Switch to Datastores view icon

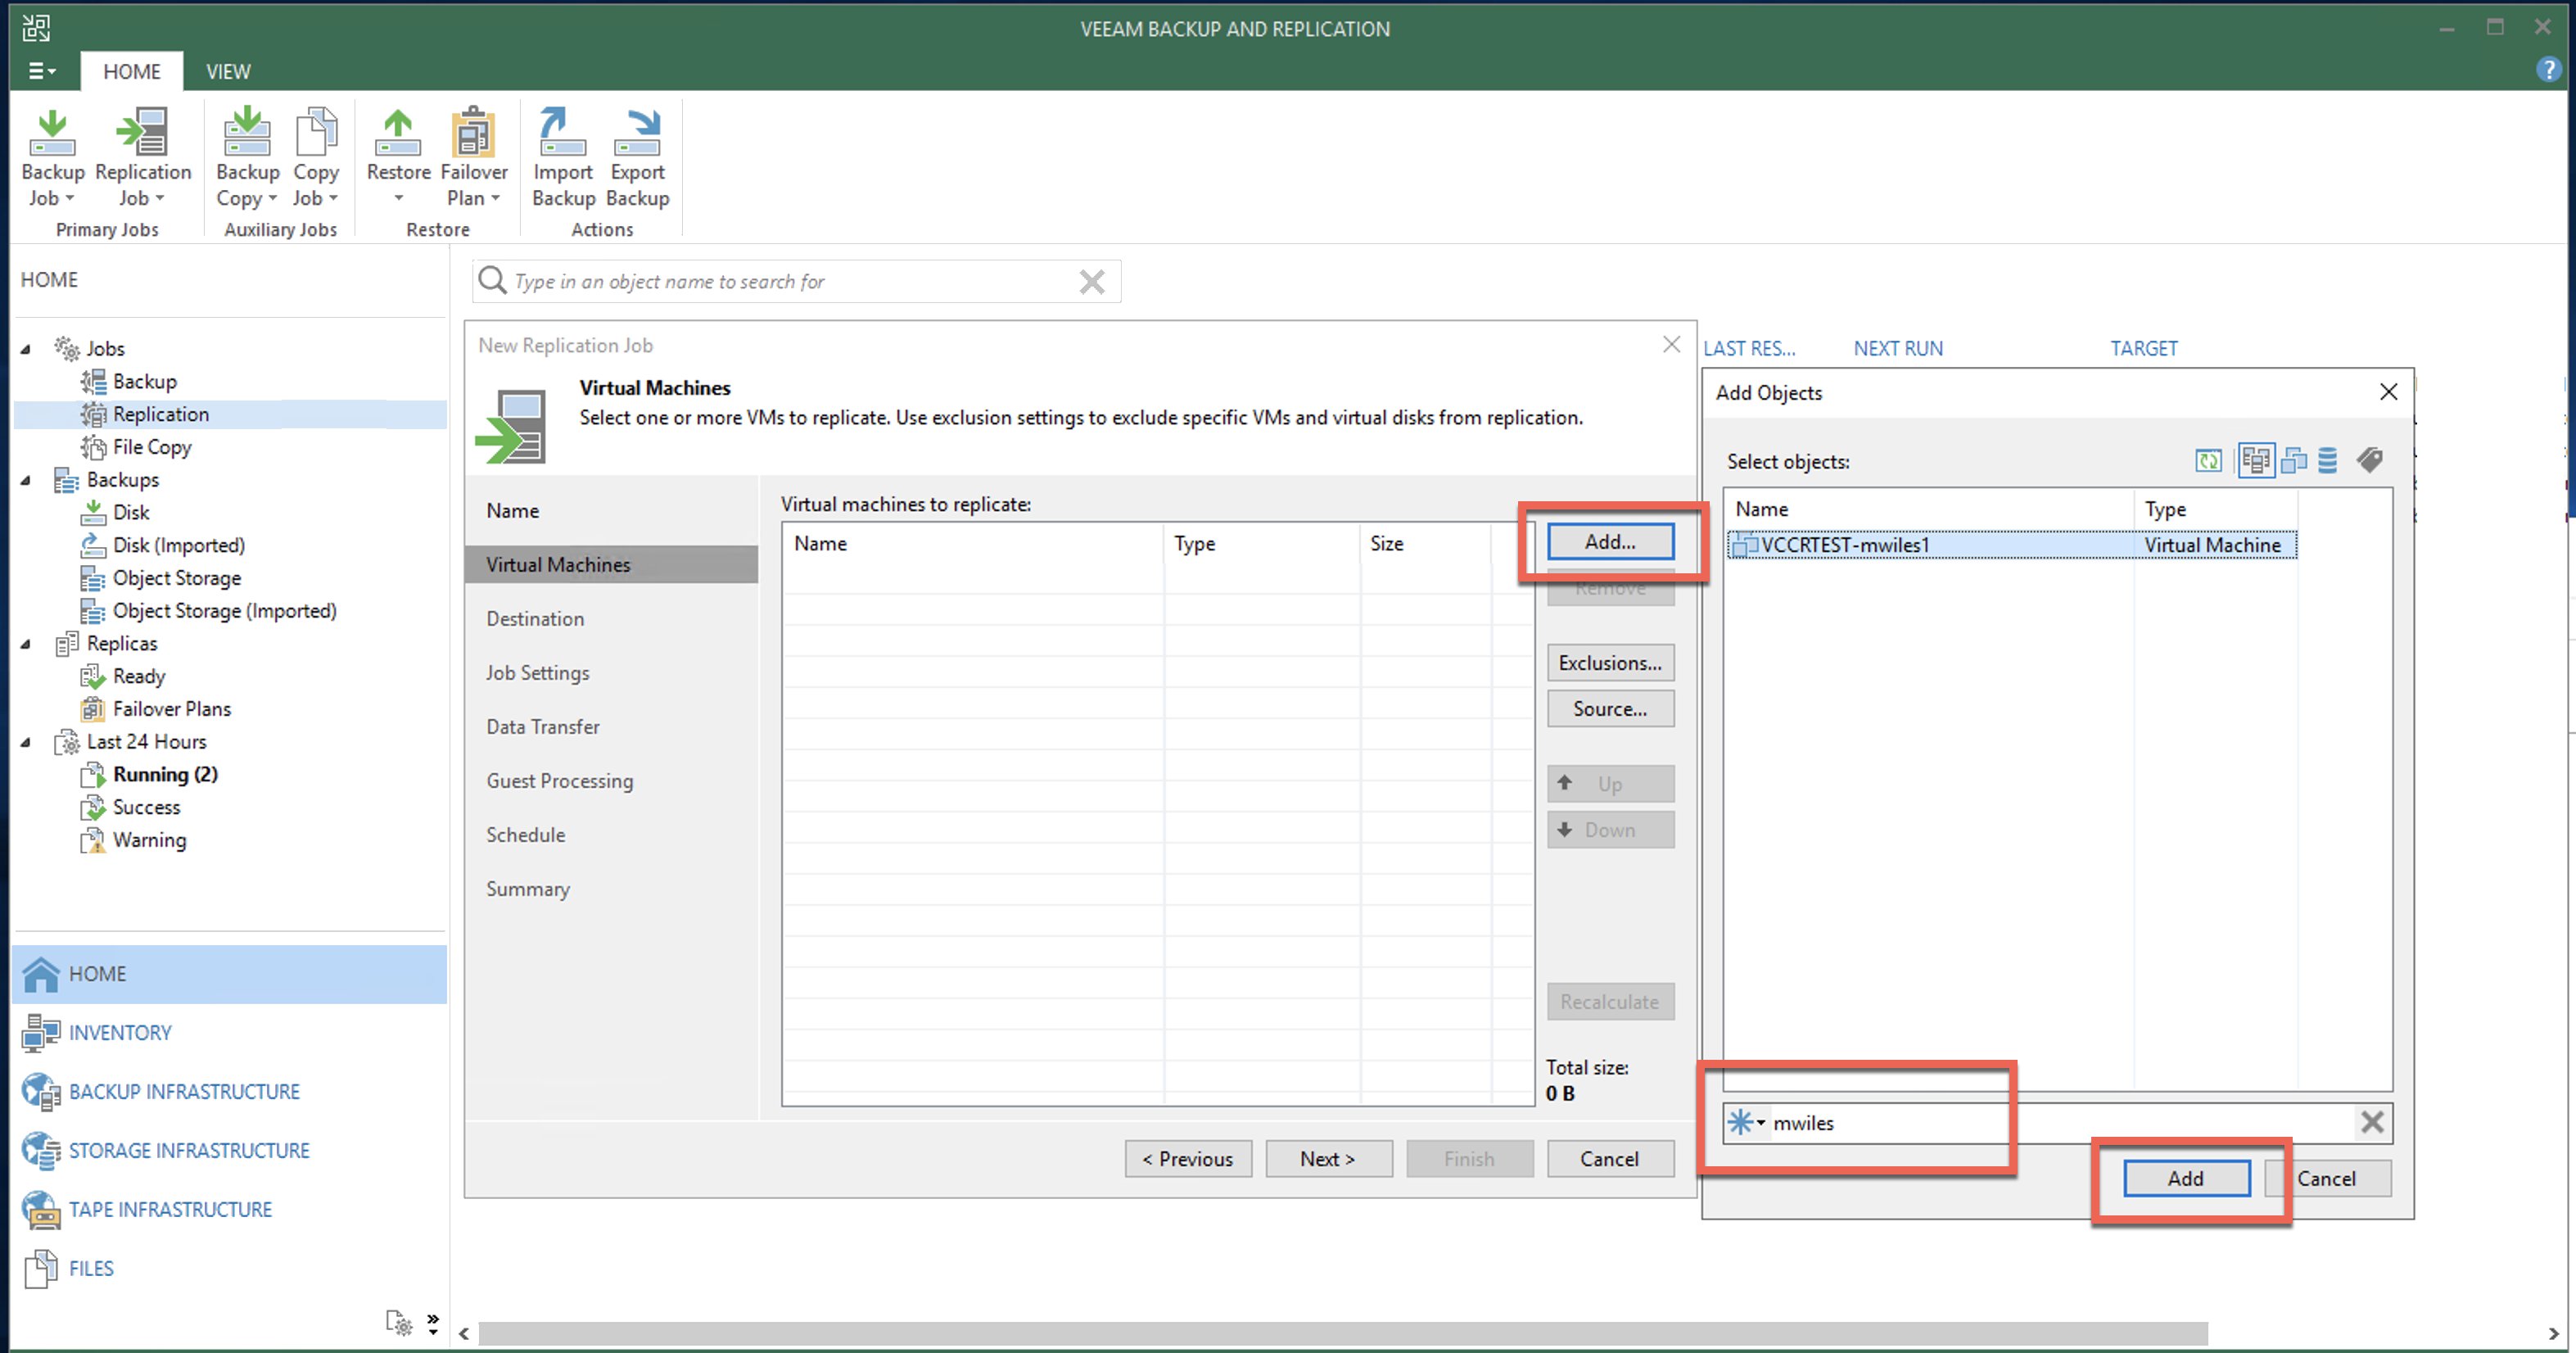pos(2328,461)
